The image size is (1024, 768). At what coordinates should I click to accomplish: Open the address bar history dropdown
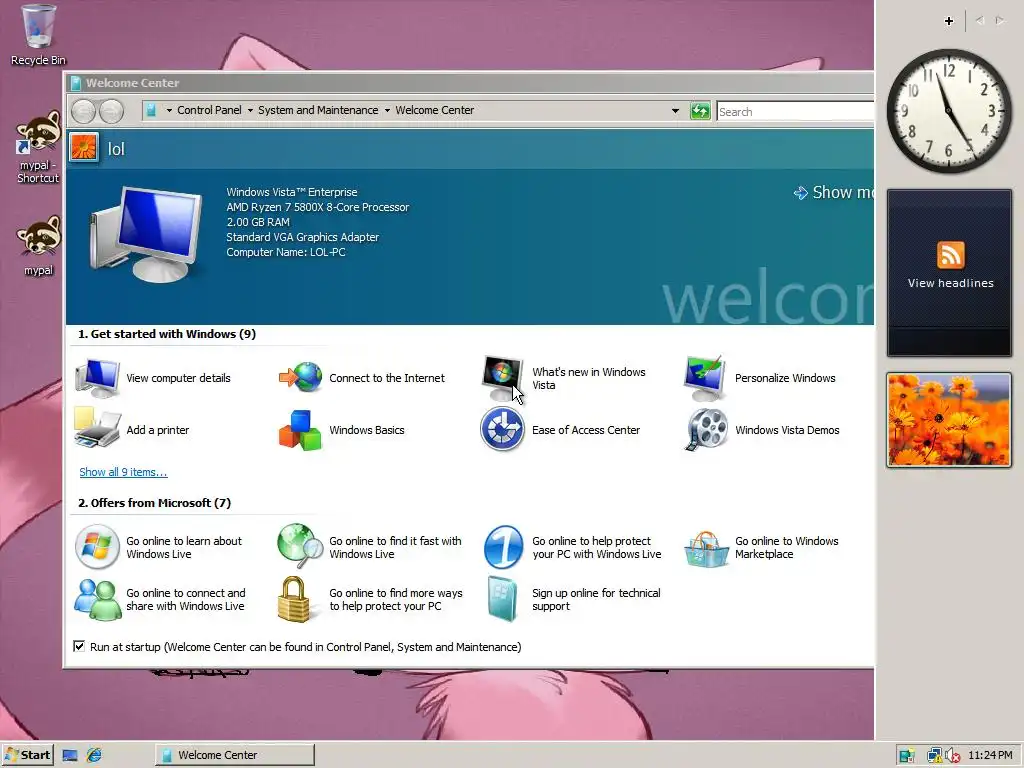(x=675, y=111)
